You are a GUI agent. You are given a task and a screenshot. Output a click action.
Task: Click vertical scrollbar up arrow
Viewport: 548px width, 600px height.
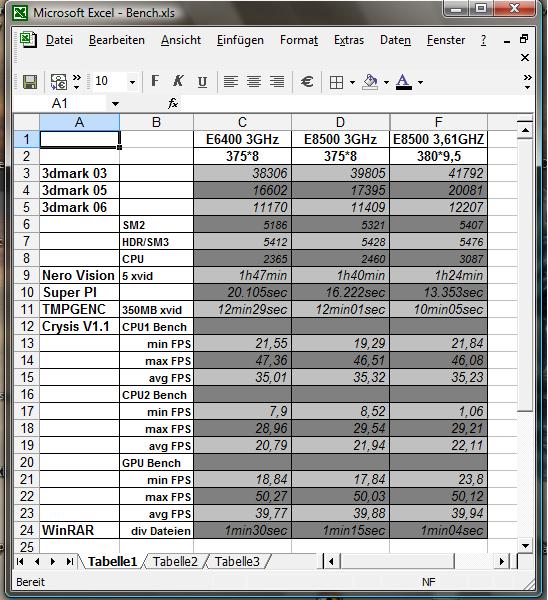click(x=525, y=130)
